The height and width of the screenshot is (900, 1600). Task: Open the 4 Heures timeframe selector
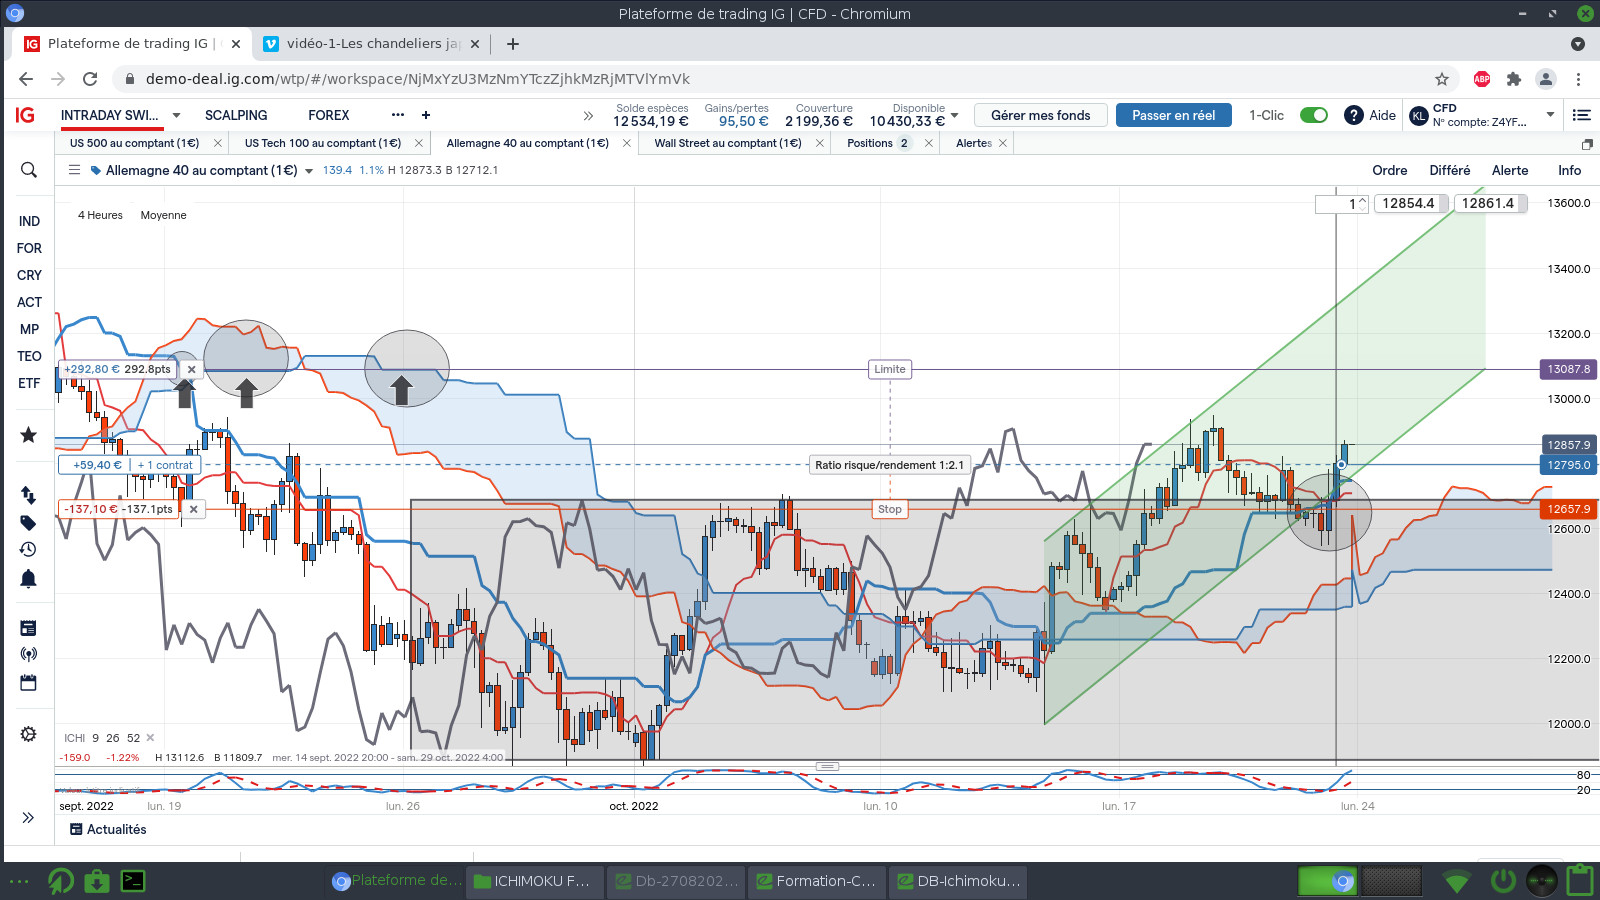pyautogui.click(x=100, y=215)
